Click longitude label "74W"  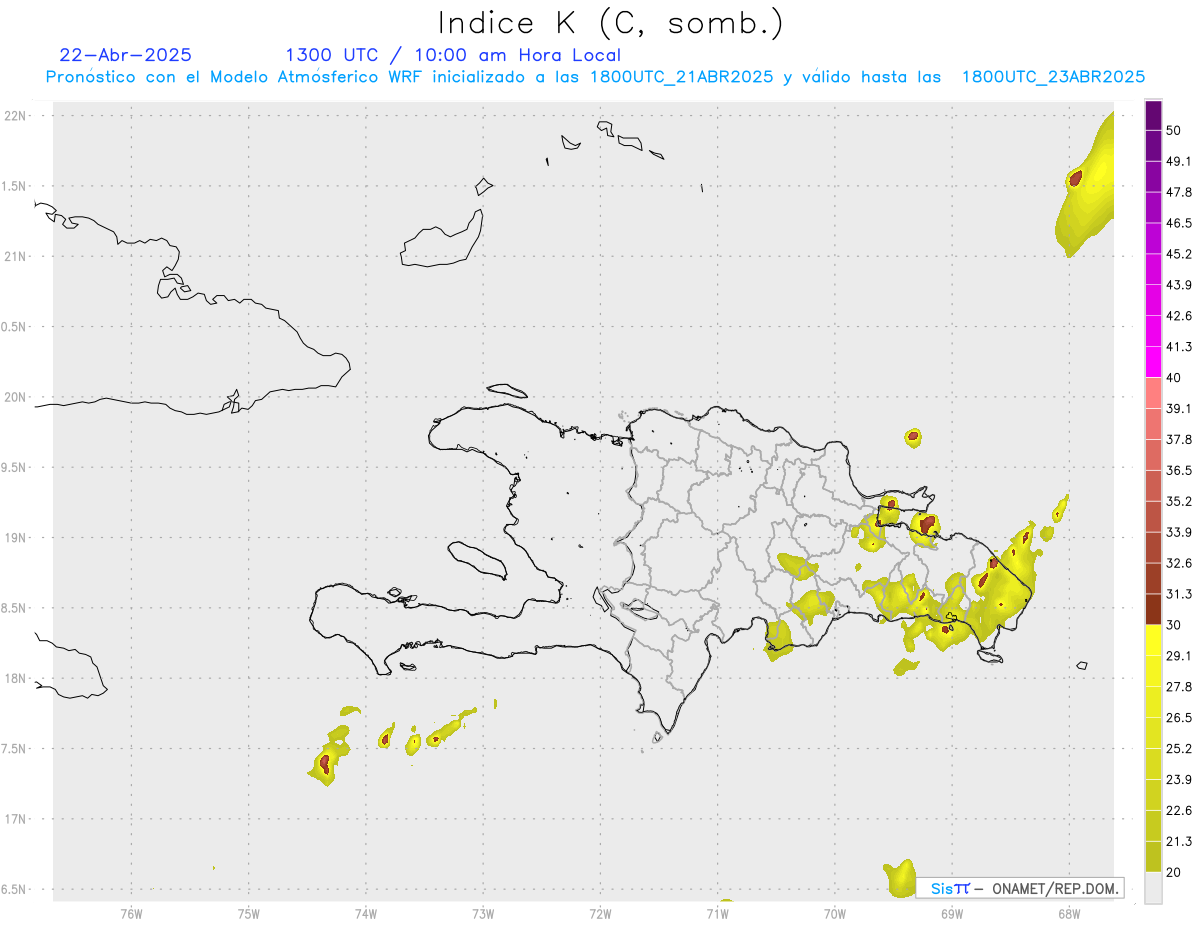tap(366, 914)
